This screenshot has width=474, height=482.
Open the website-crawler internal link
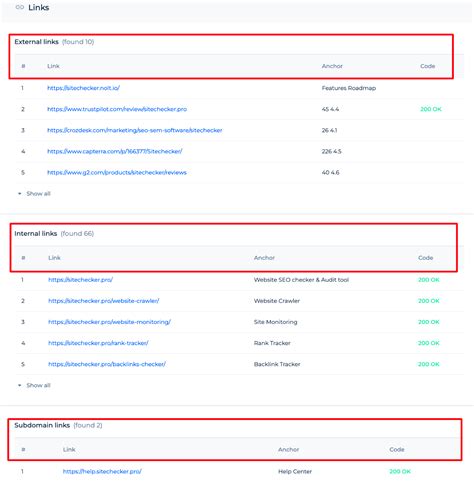104,301
